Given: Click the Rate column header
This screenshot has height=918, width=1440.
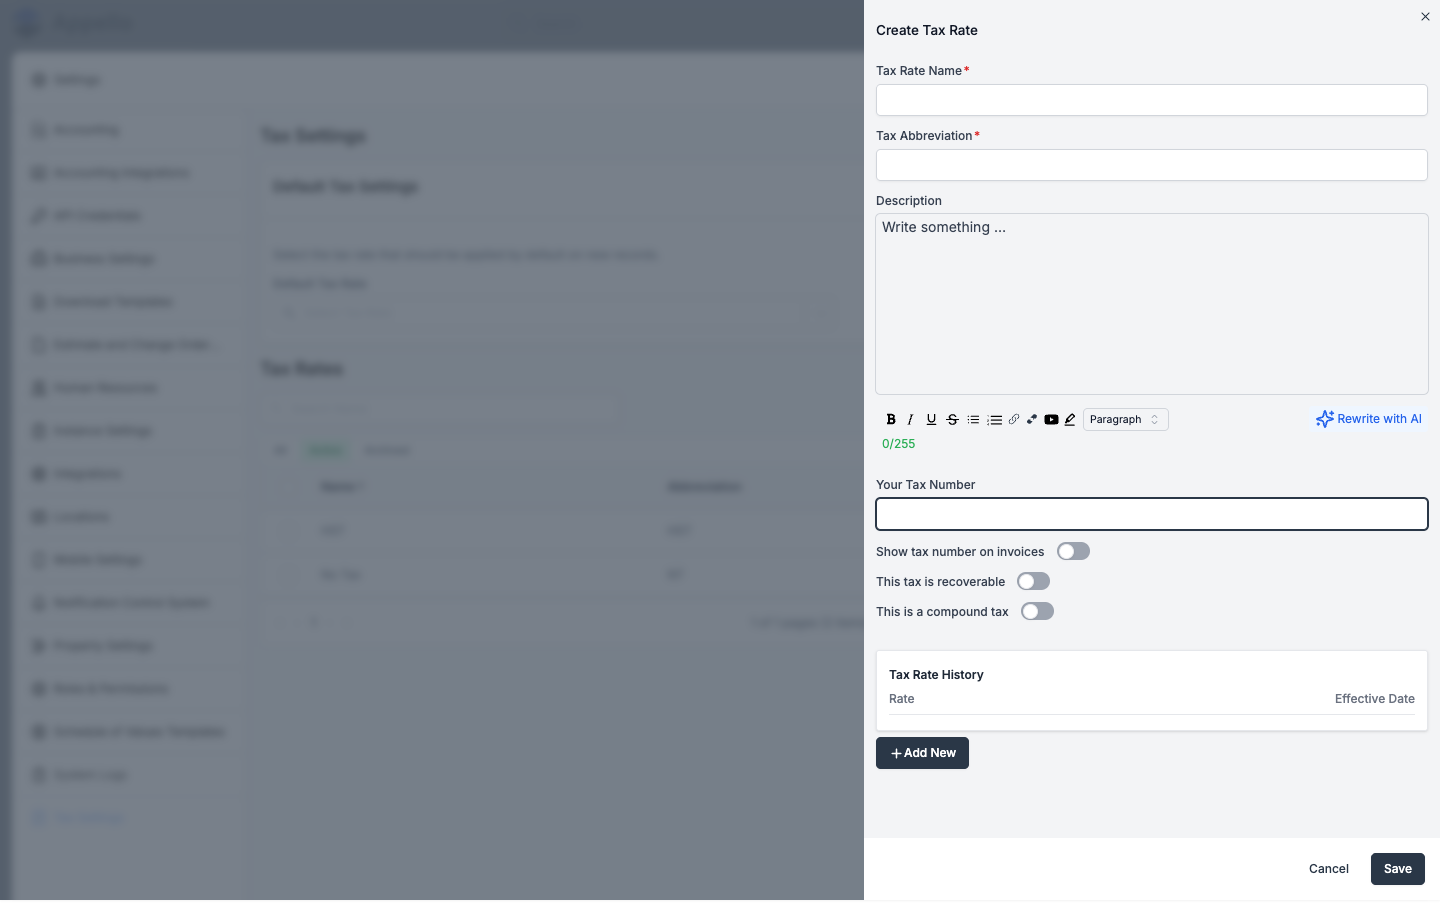Looking at the screenshot, I should coord(901,699).
